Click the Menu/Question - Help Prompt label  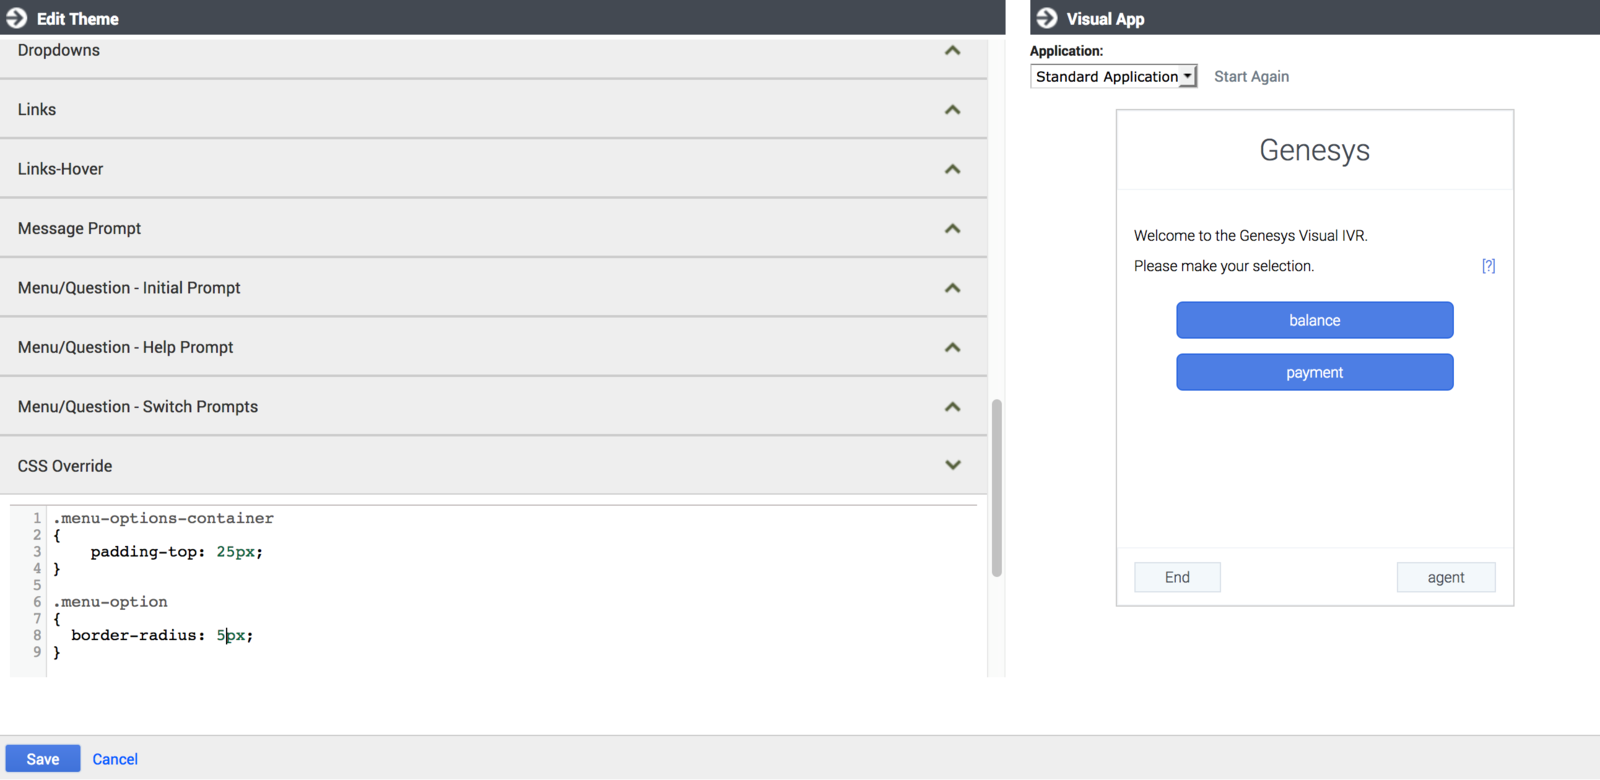pyautogui.click(x=125, y=347)
